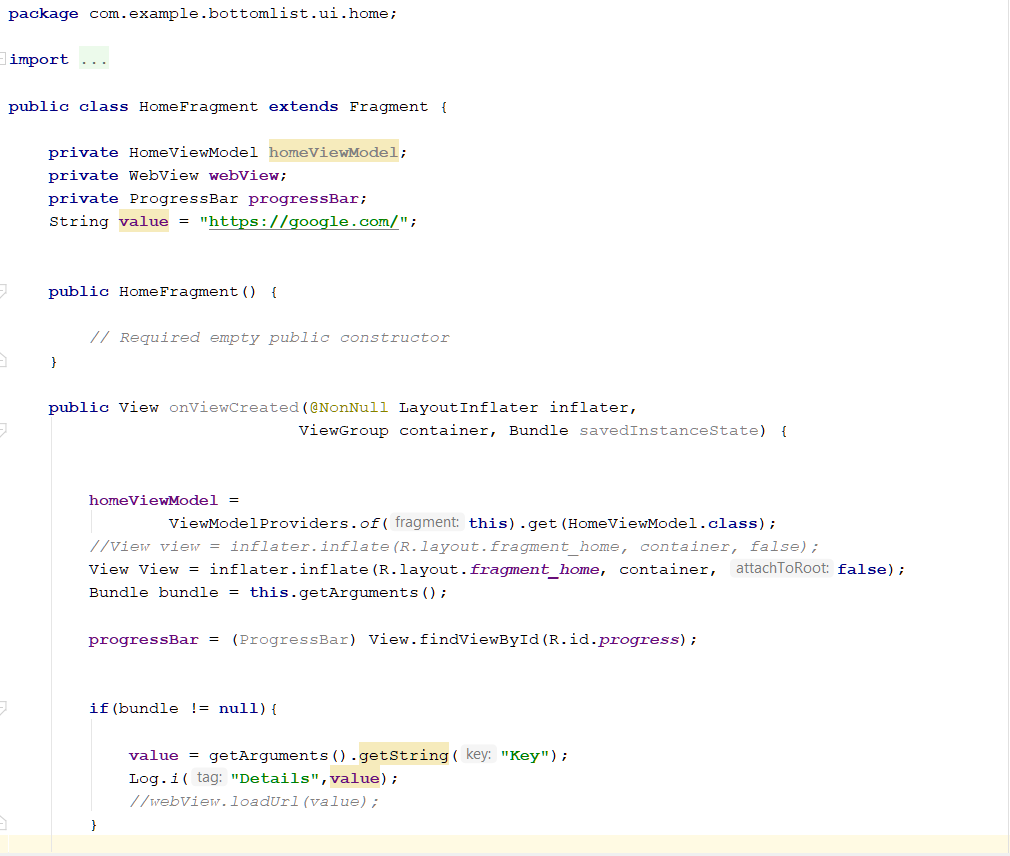Screen dimensions: 1010x856
Task: Click the gutter fold marker on the ViewGroup container line
Action: [x=3, y=430]
